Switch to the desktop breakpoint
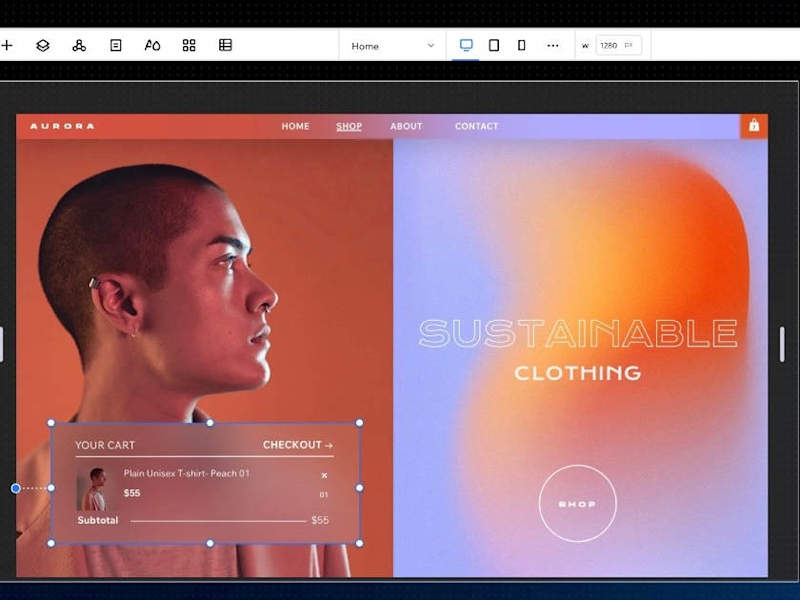The width and height of the screenshot is (800, 600). (x=466, y=45)
